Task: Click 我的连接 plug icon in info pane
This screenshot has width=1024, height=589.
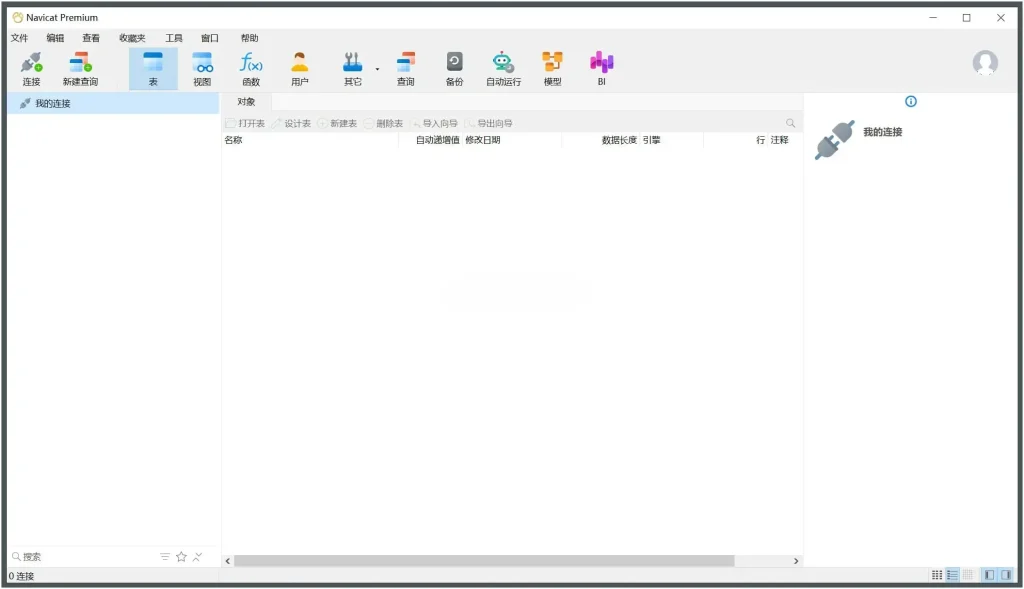Action: (x=835, y=140)
